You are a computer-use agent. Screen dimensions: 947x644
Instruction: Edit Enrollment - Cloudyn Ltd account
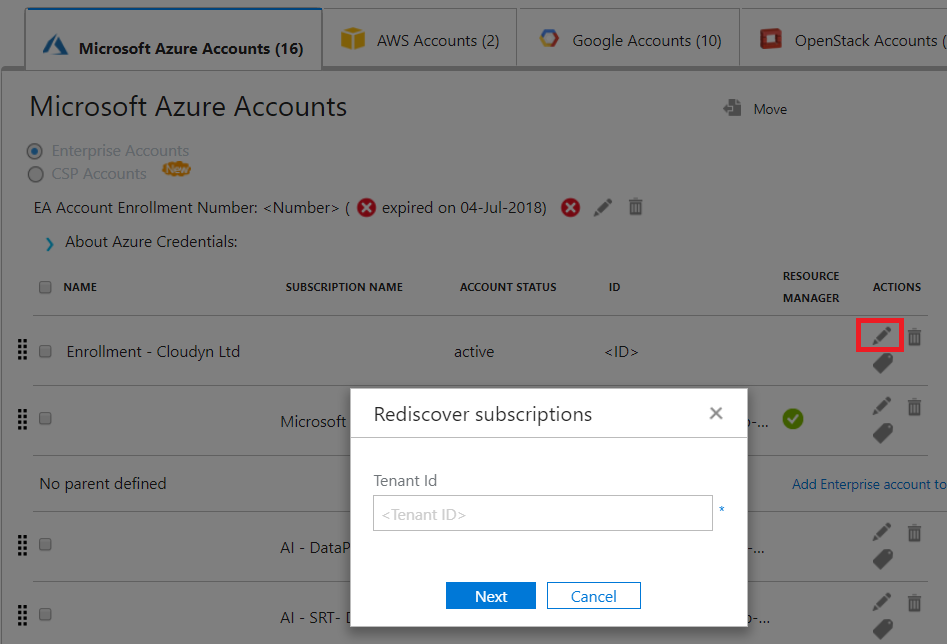(x=882, y=335)
